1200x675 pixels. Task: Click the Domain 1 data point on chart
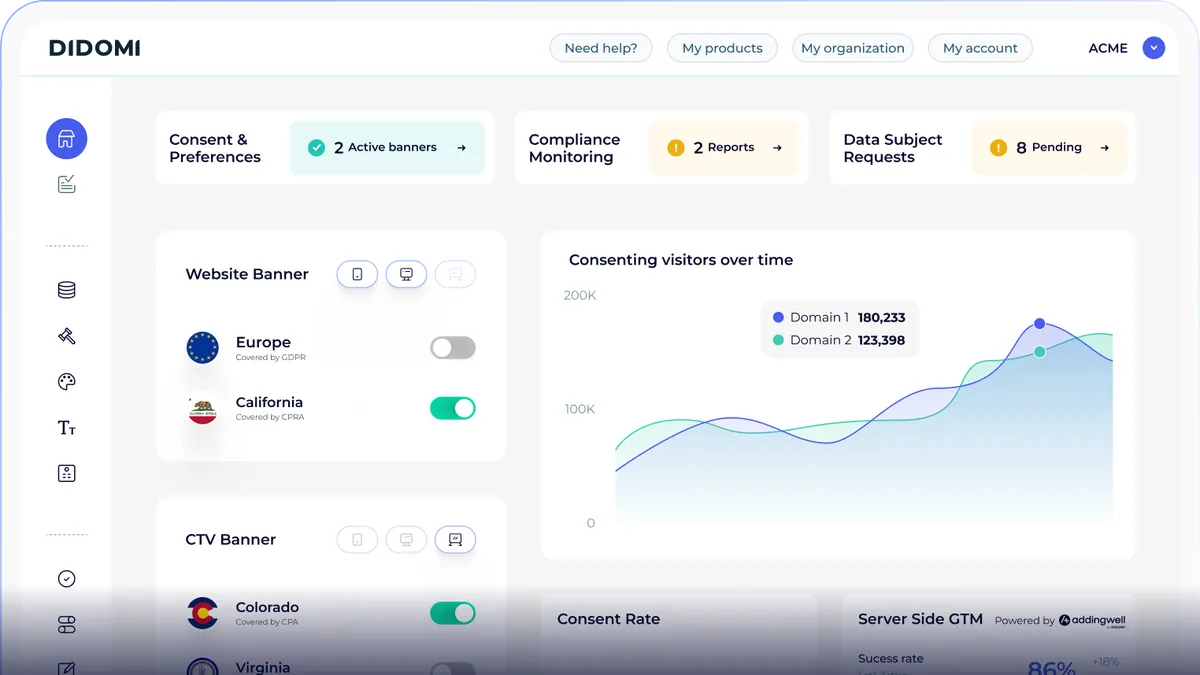coord(1040,323)
